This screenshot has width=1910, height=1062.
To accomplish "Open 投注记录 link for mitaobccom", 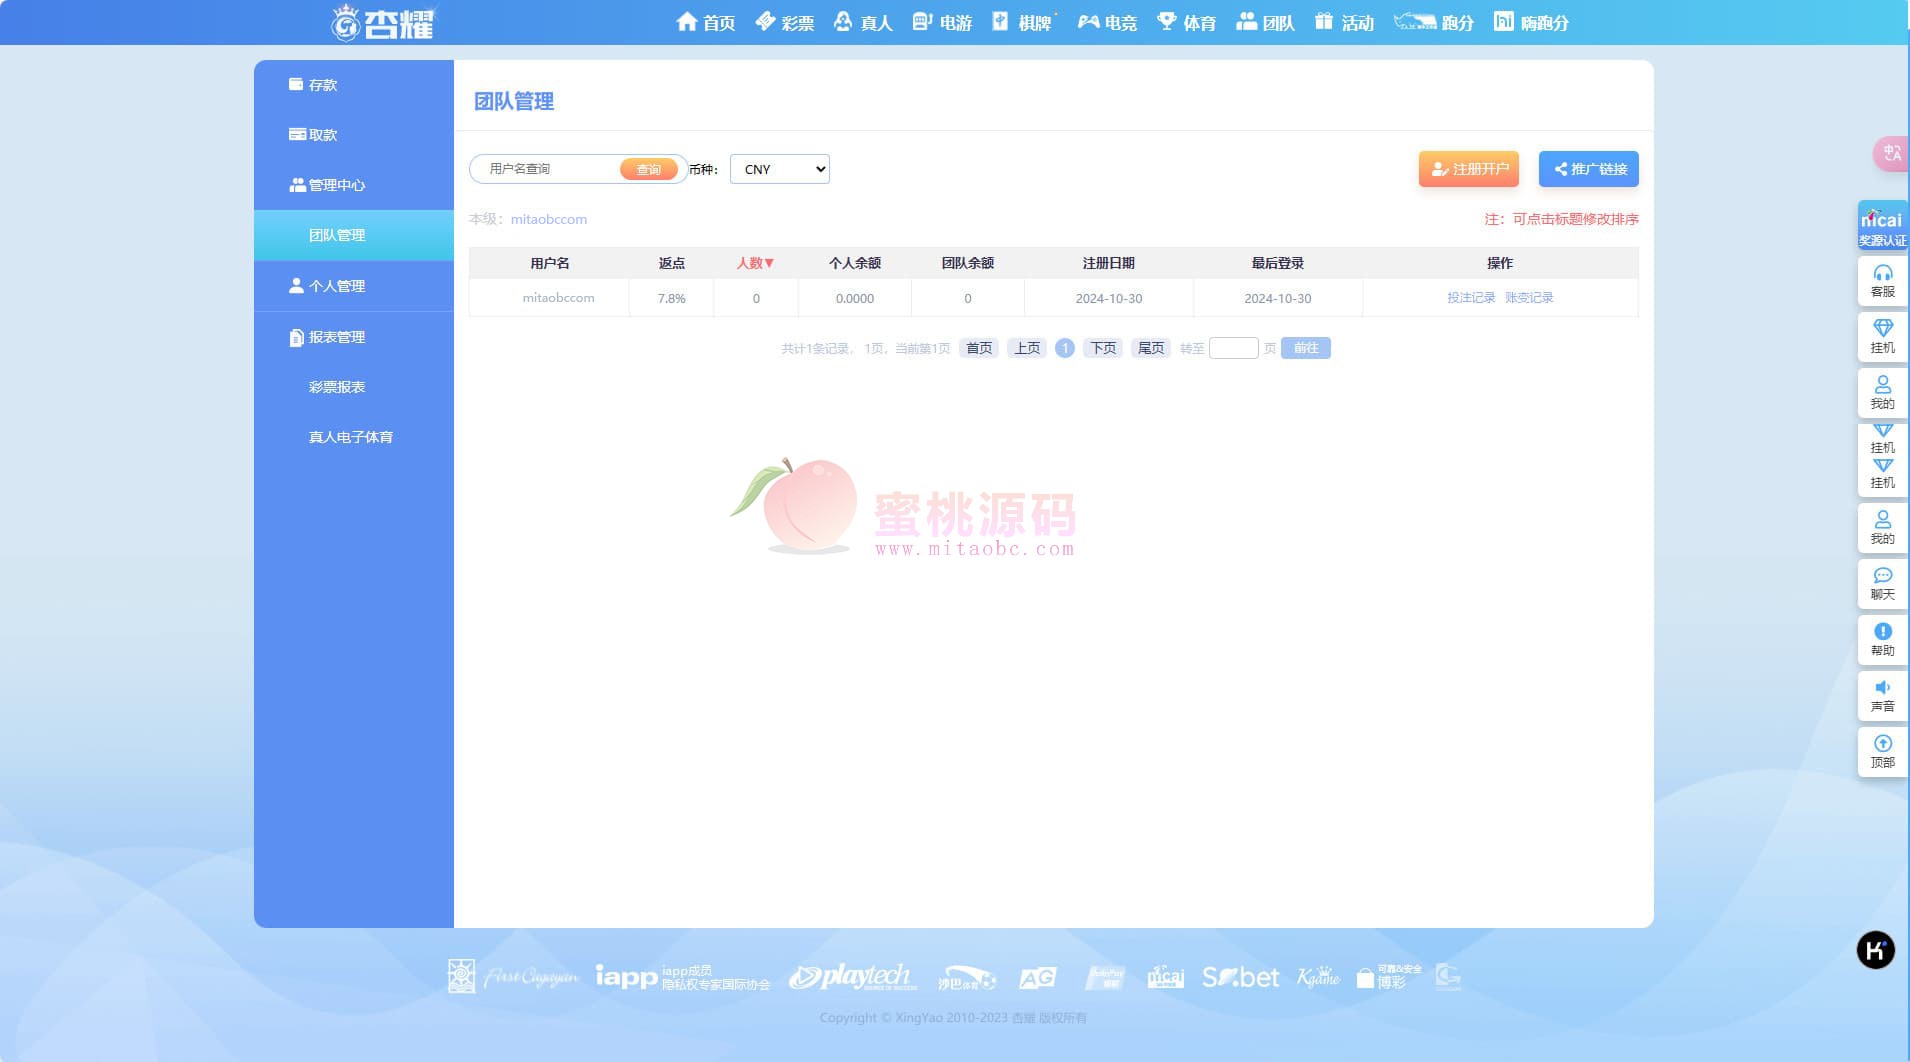I will tap(1470, 298).
